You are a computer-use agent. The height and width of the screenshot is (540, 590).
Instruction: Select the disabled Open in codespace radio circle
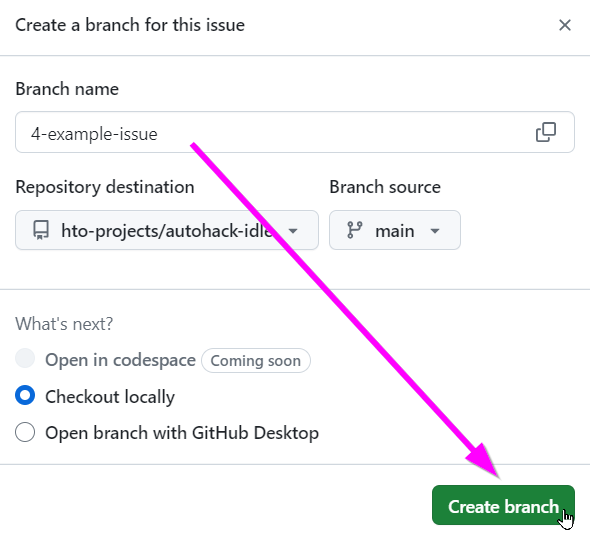(x=25, y=358)
